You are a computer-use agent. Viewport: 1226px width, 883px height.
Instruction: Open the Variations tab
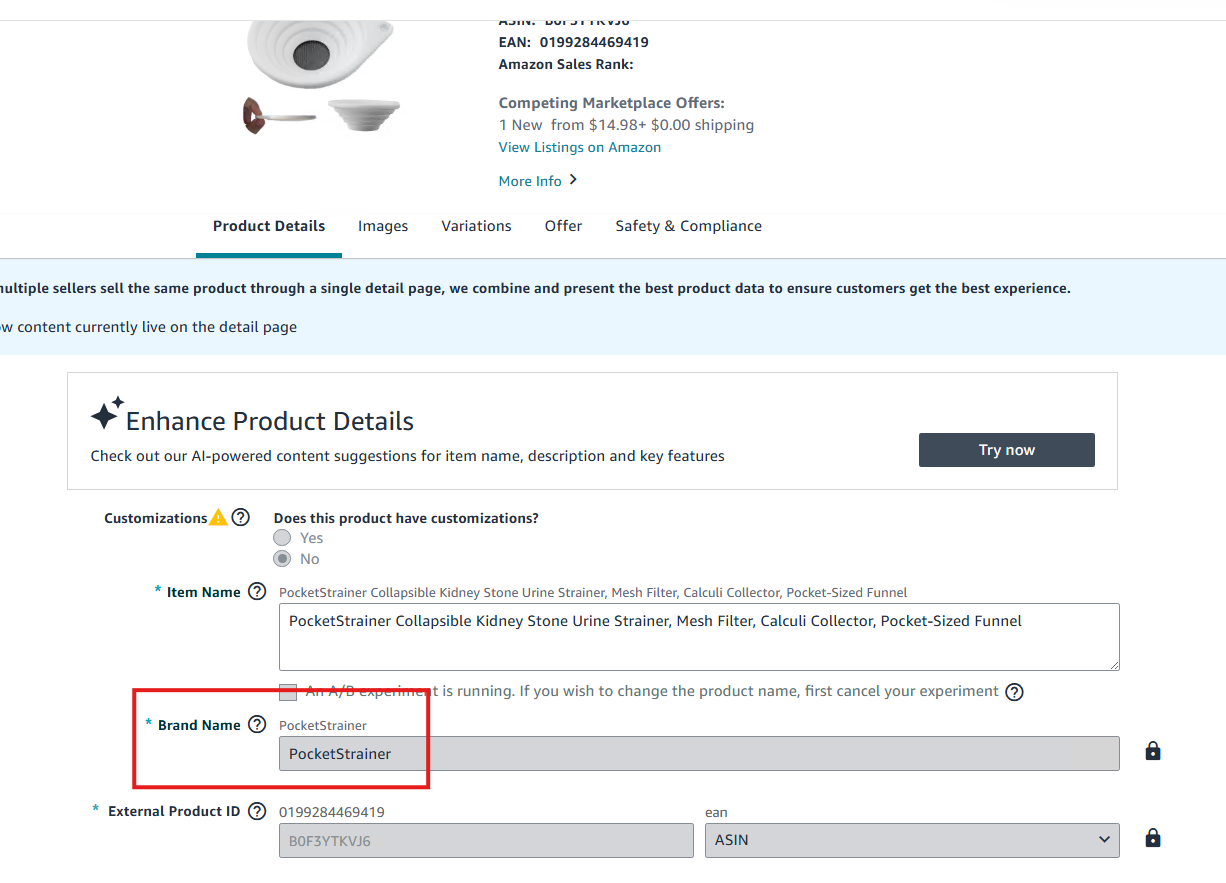click(x=476, y=226)
